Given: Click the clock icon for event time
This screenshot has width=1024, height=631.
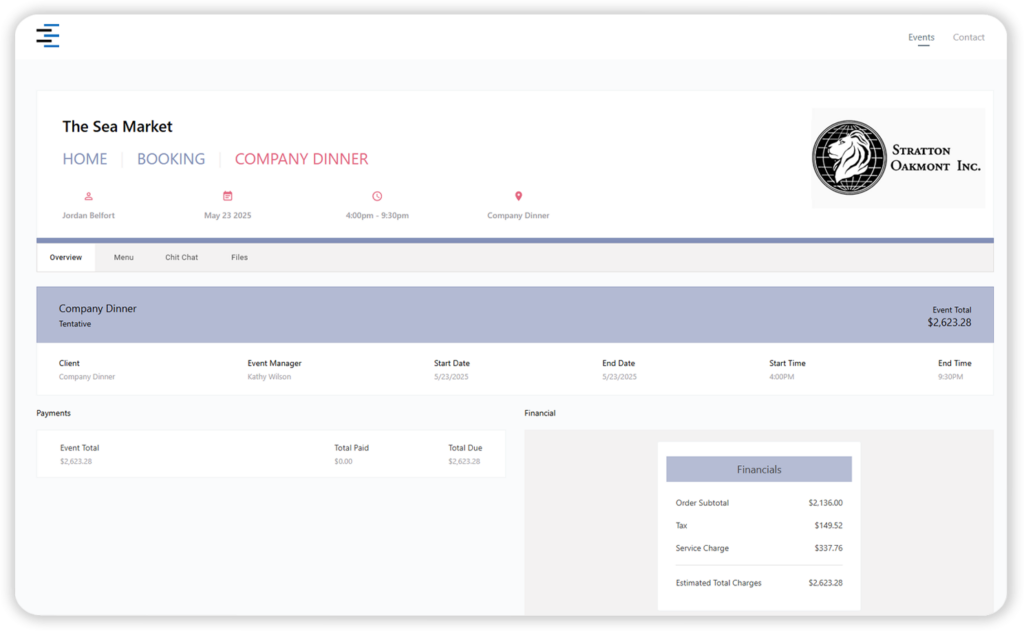Looking at the screenshot, I should click(377, 195).
